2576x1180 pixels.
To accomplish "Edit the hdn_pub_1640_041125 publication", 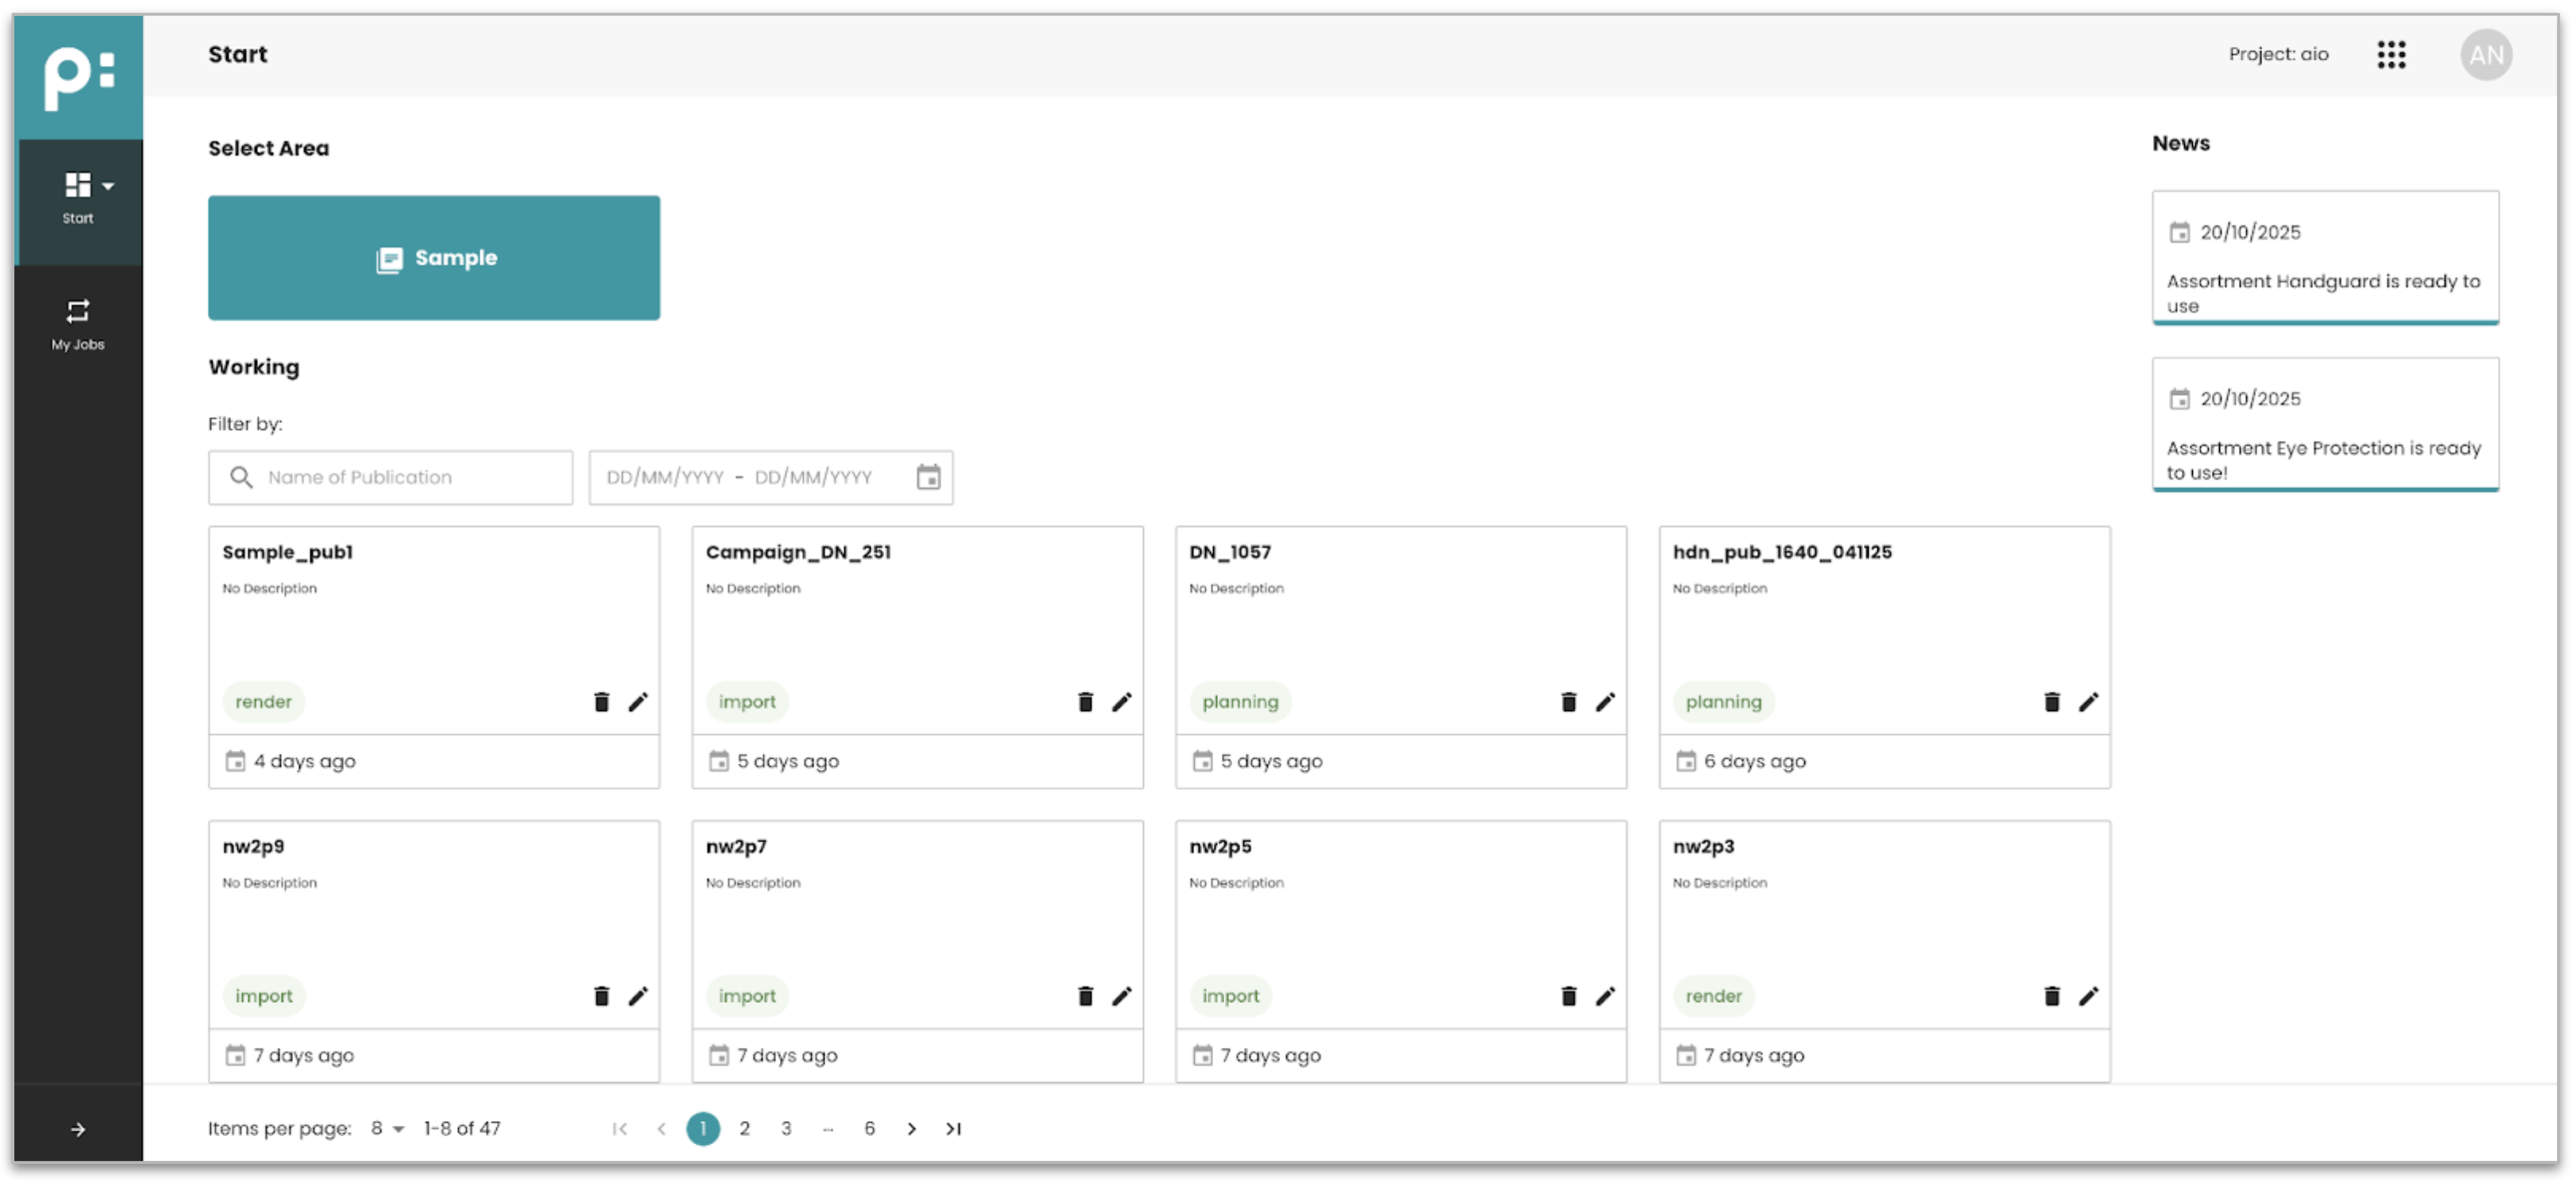I will tap(2088, 702).
